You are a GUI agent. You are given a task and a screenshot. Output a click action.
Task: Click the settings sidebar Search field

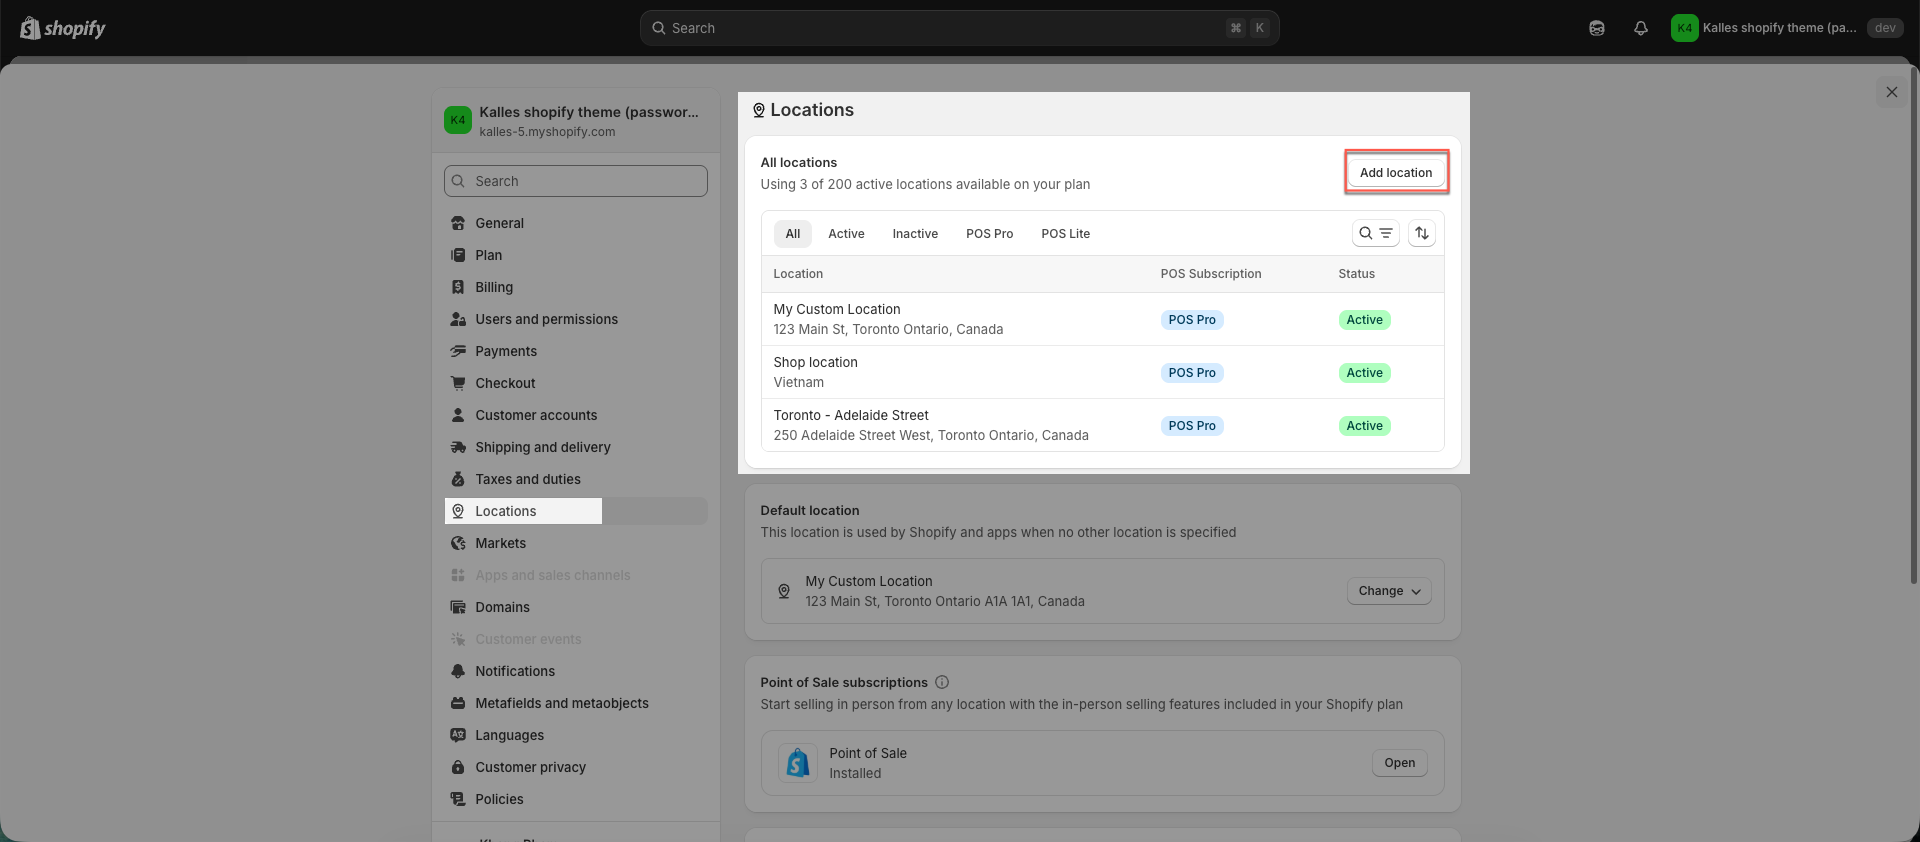coord(576,181)
